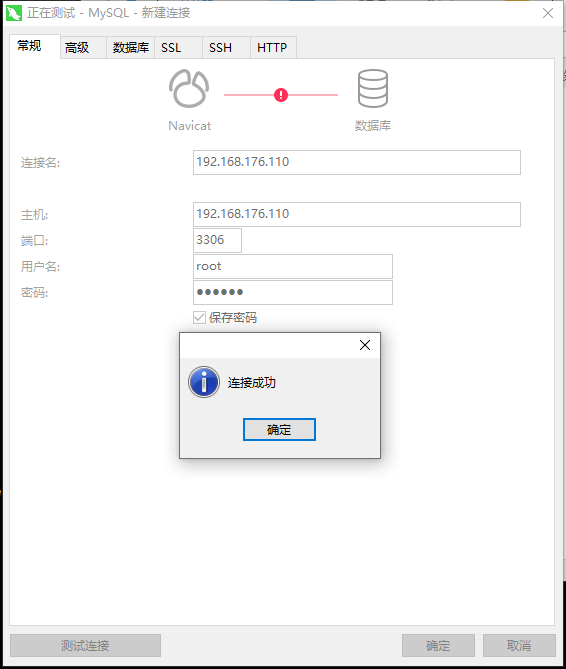Screen dimensions: 566x669
Task: Click the Navicat logo icon
Action: (189, 88)
